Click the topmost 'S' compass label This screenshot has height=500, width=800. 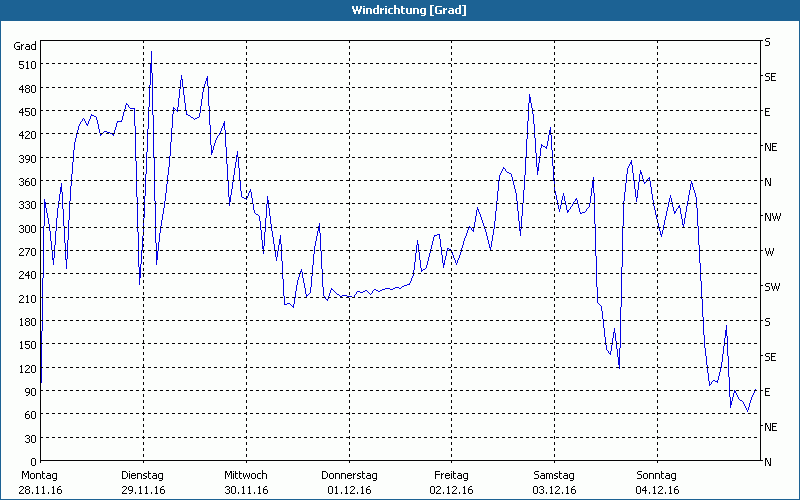[x=767, y=42]
